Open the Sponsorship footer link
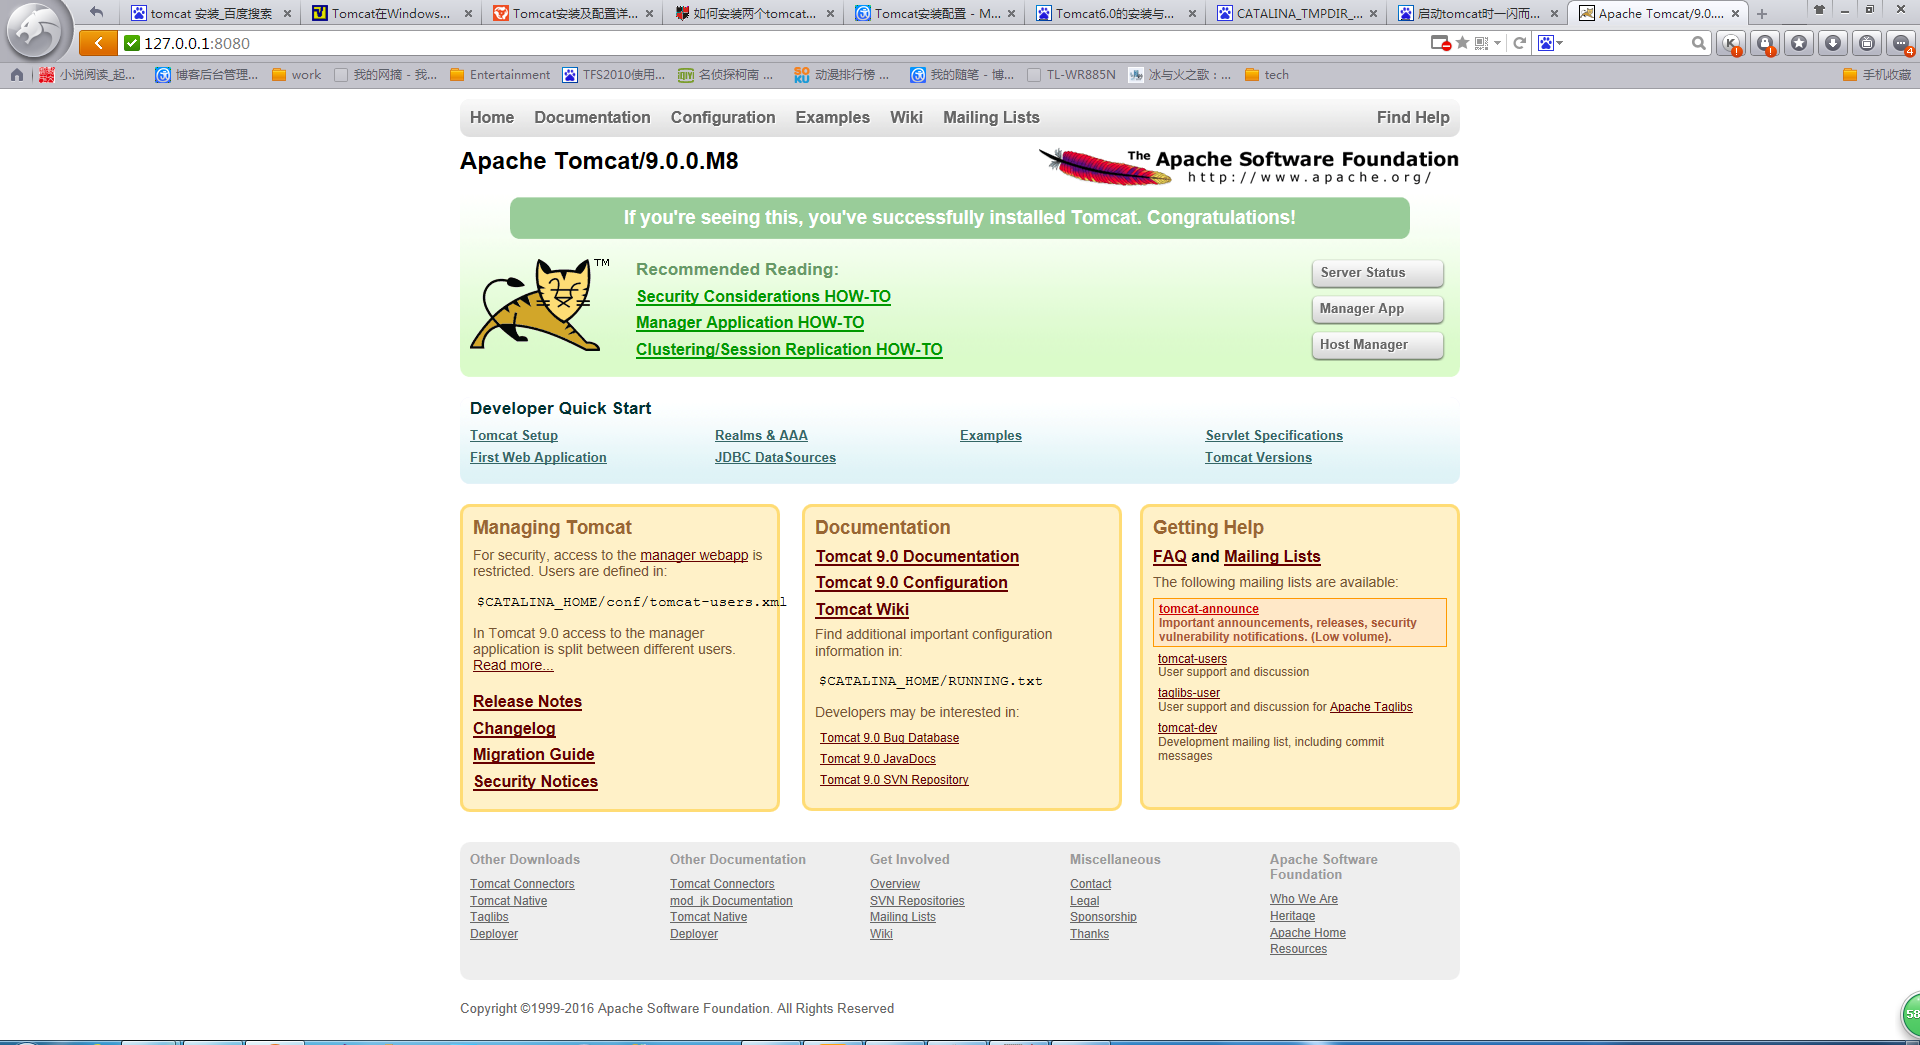Screen dimensions: 1920x1045 (1103, 917)
